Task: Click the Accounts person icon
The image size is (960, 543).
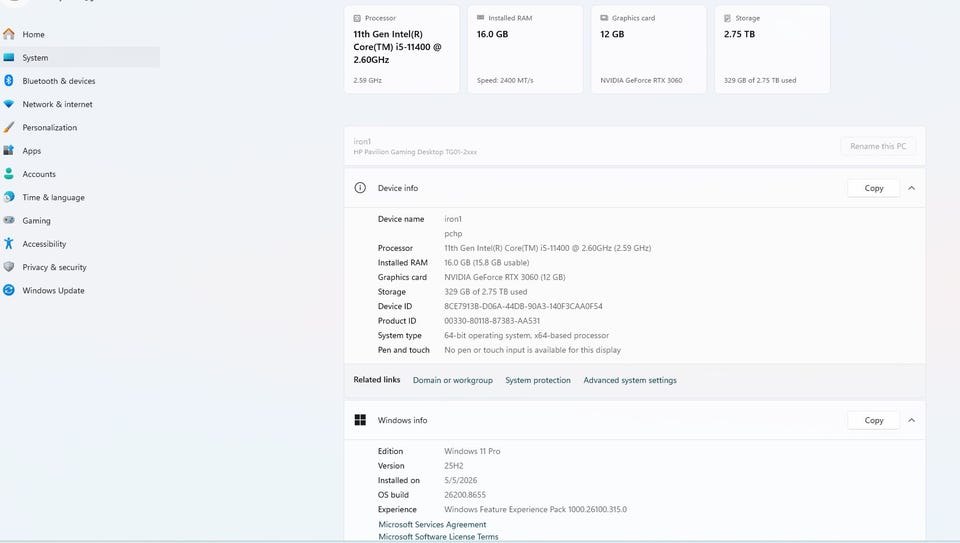Action: (9, 174)
